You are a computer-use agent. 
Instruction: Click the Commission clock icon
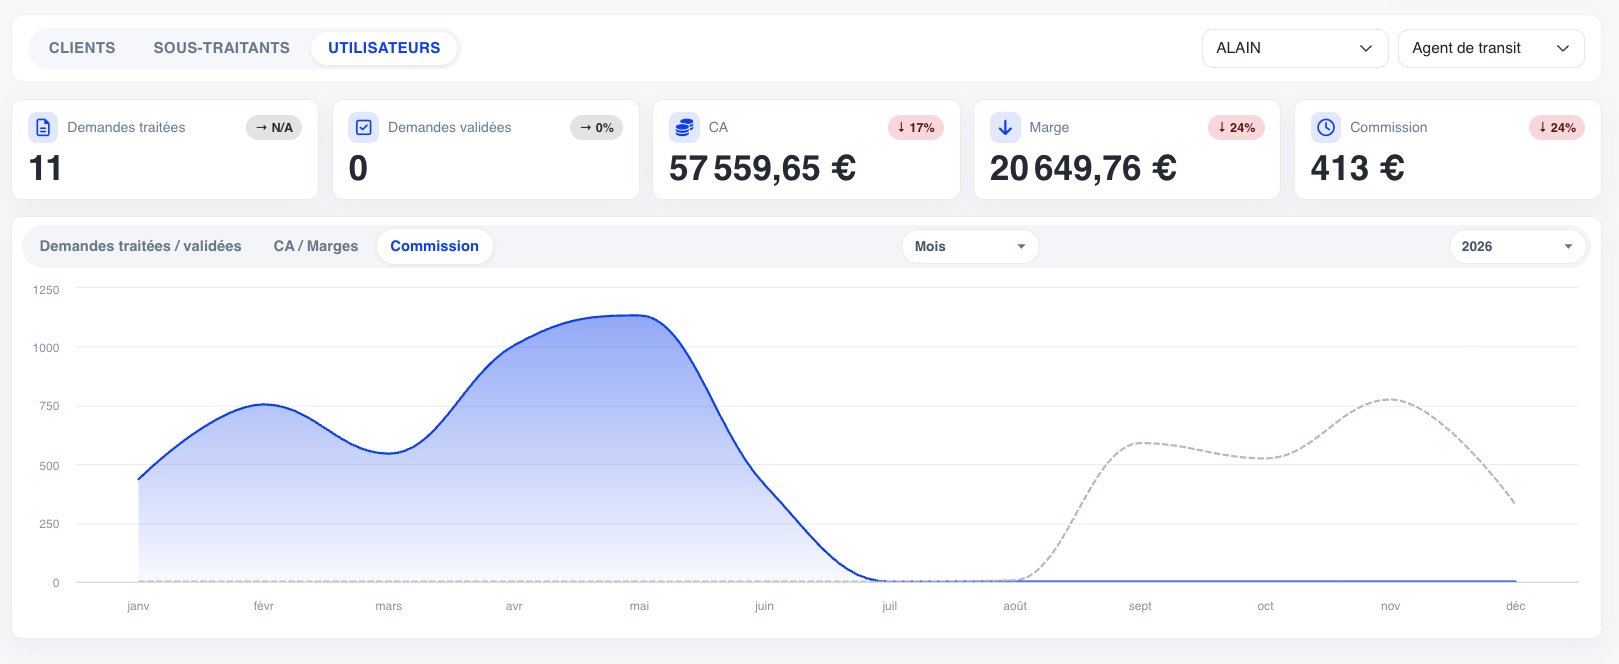pyautogui.click(x=1326, y=127)
